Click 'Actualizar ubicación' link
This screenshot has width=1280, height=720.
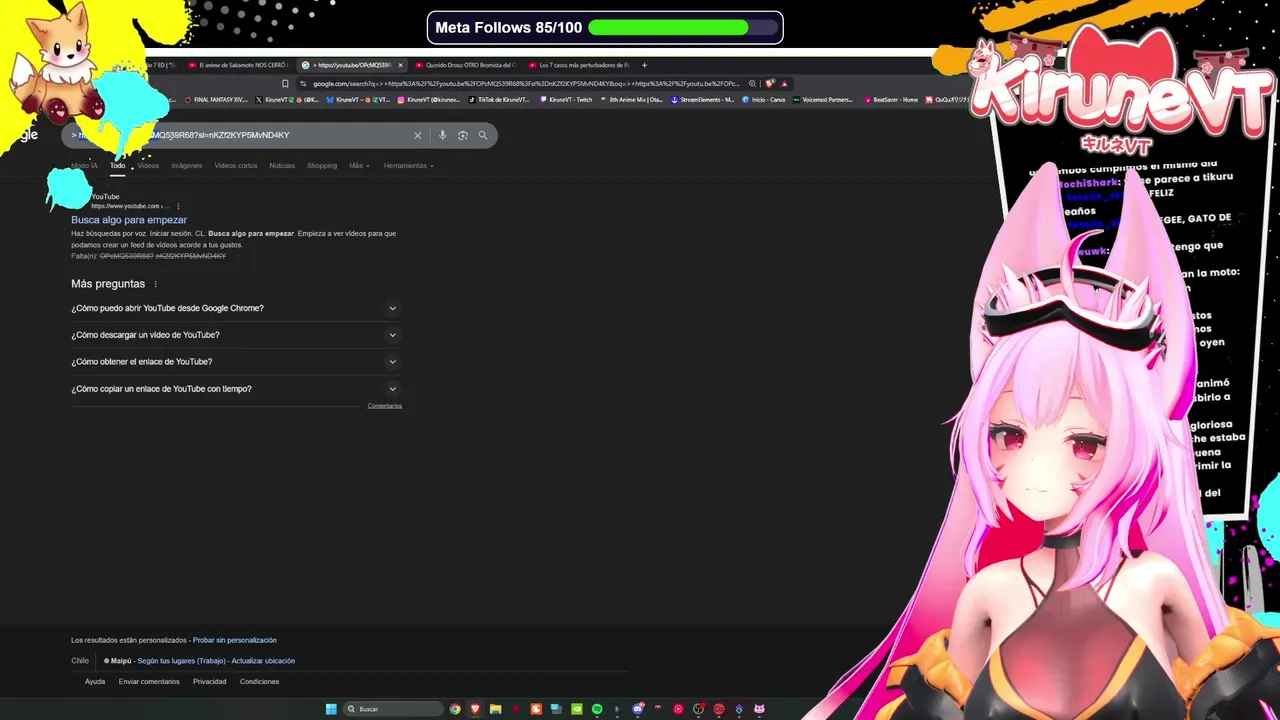[x=263, y=661]
